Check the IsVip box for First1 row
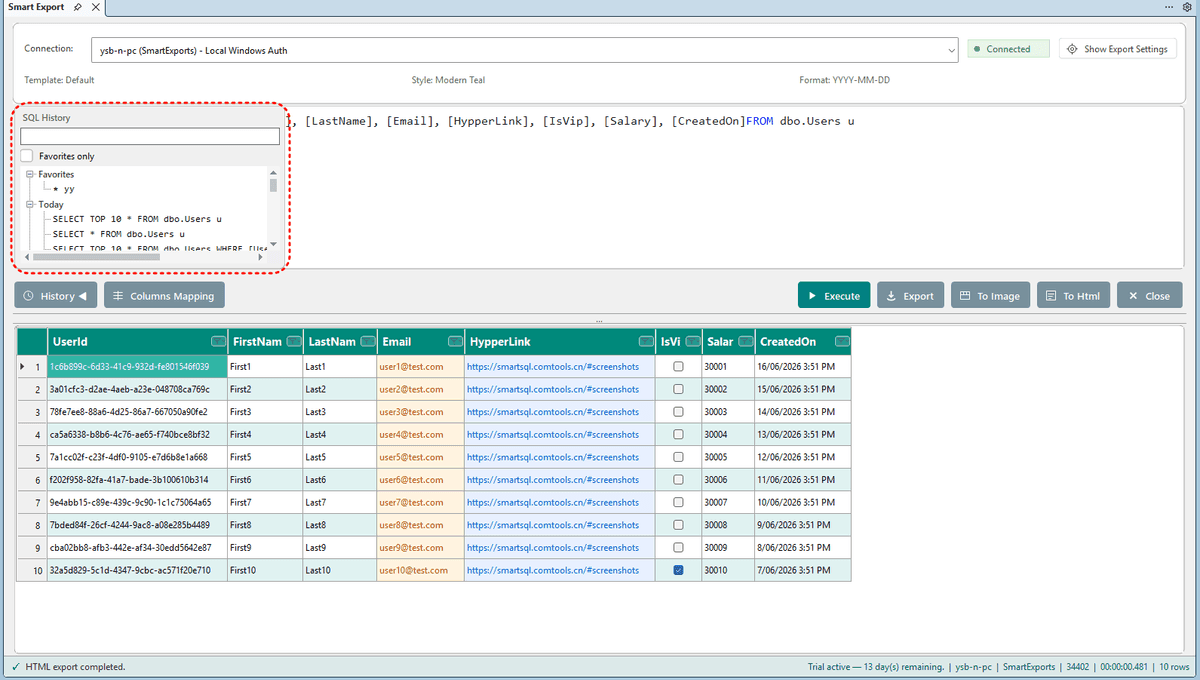 679,367
